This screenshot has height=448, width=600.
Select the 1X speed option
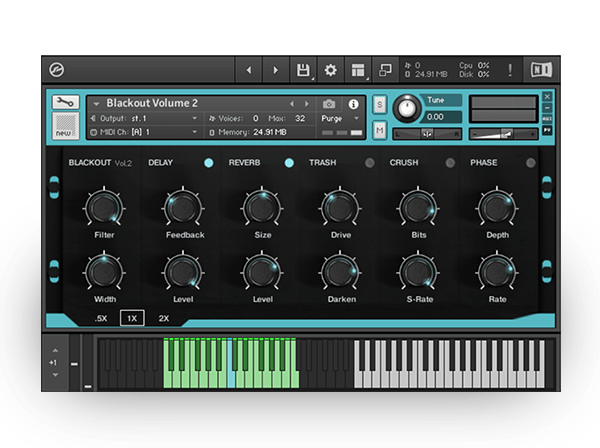pyautogui.click(x=132, y=318)
